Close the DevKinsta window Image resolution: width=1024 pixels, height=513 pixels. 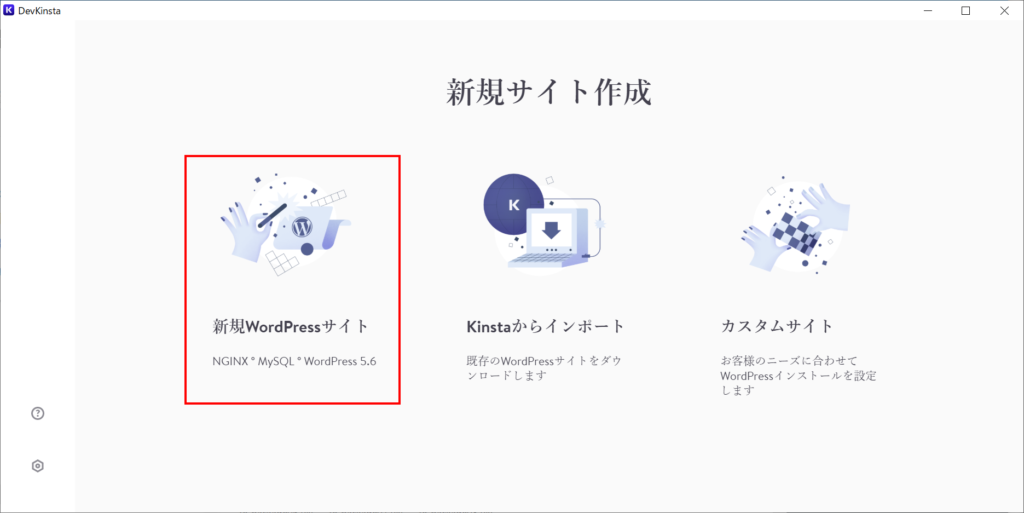[1004, 10]
